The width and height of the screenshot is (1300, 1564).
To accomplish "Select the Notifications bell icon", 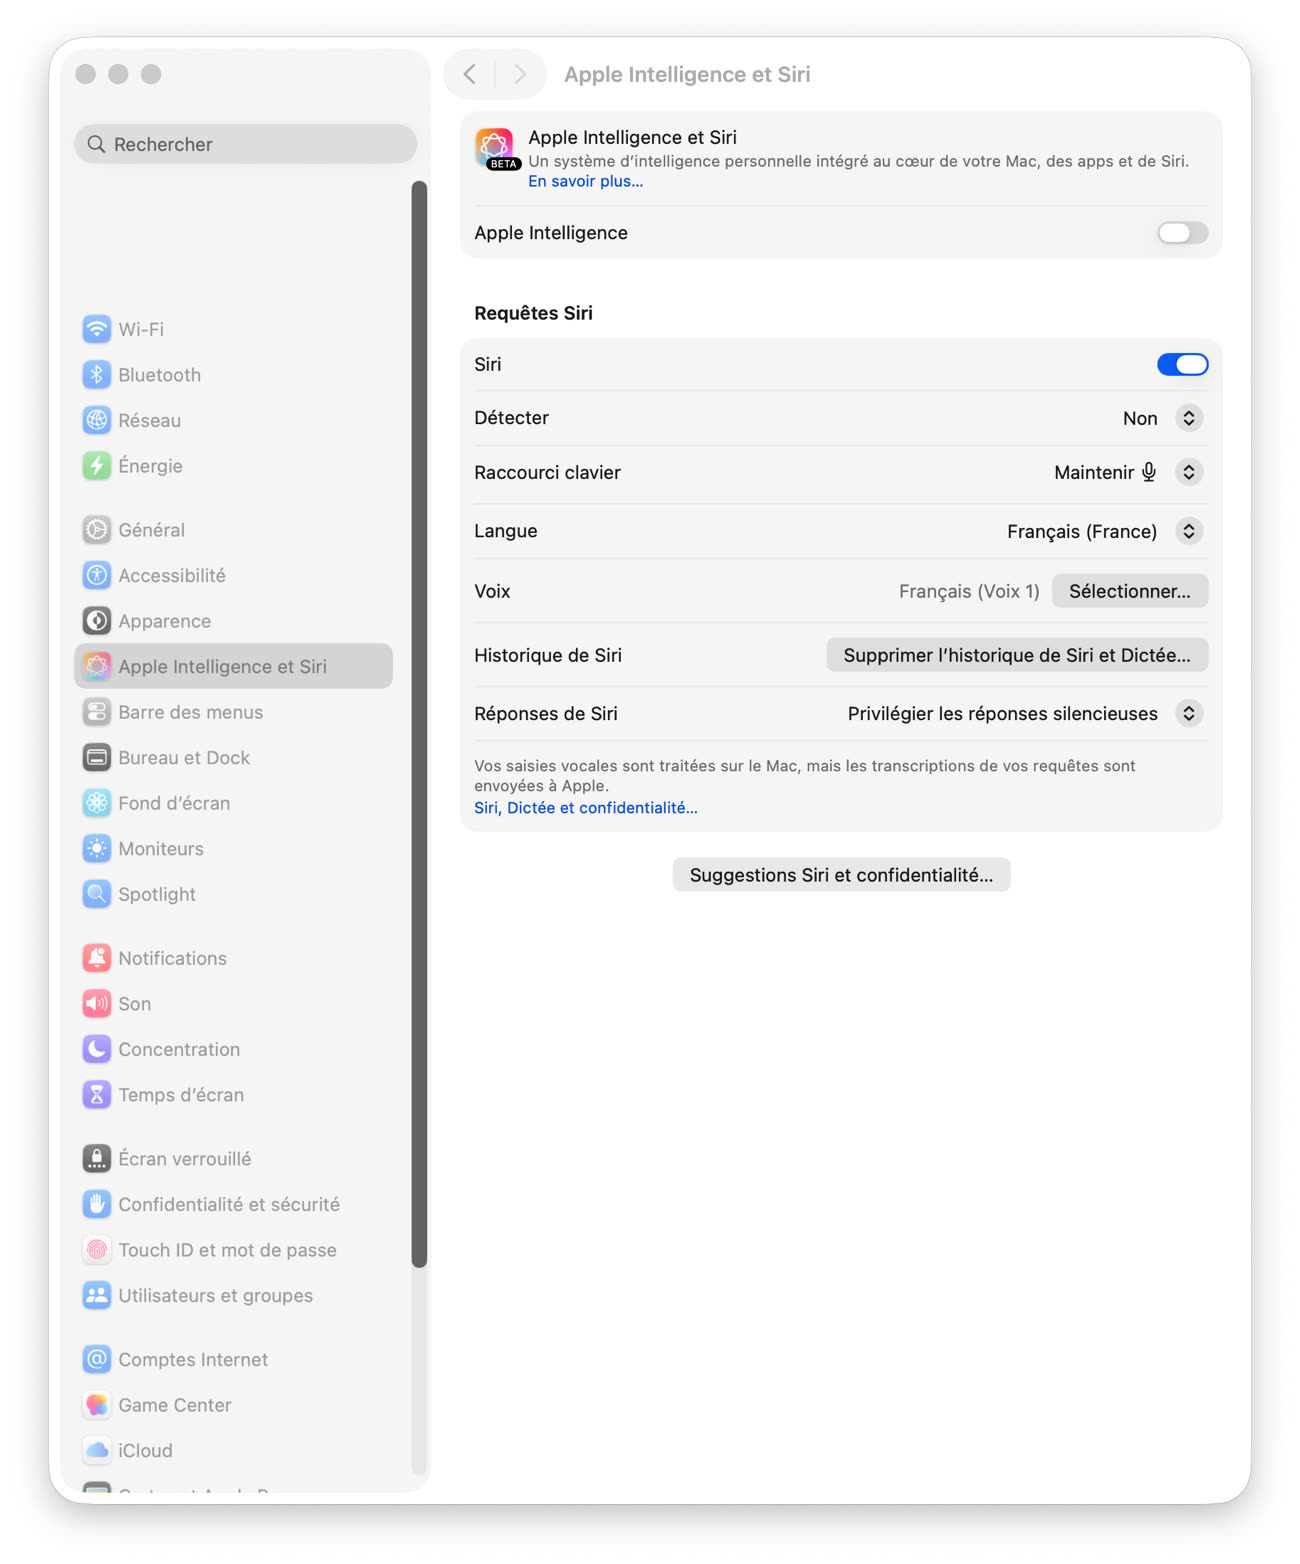I will 97,958.
